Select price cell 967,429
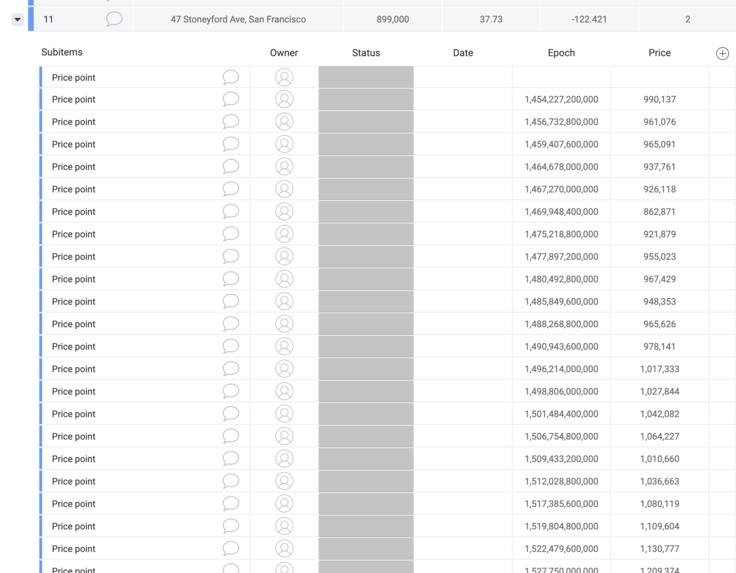Screen dimensions: 736x573 (x=659, y=279)
